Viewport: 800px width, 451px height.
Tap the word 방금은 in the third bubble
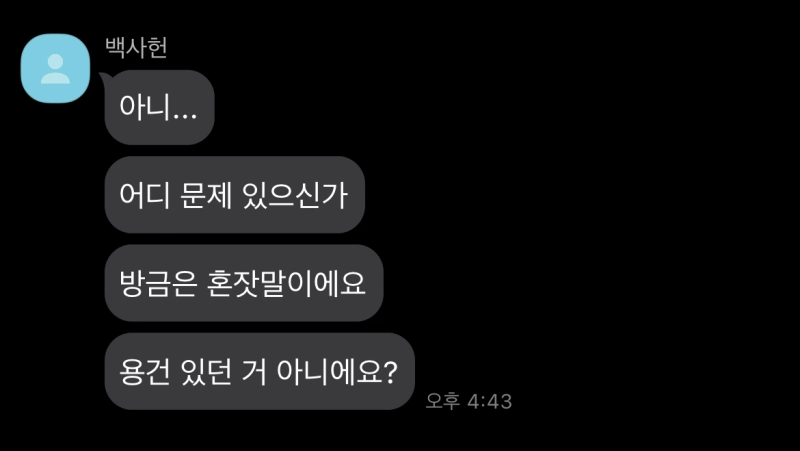[x=158, y=284]
